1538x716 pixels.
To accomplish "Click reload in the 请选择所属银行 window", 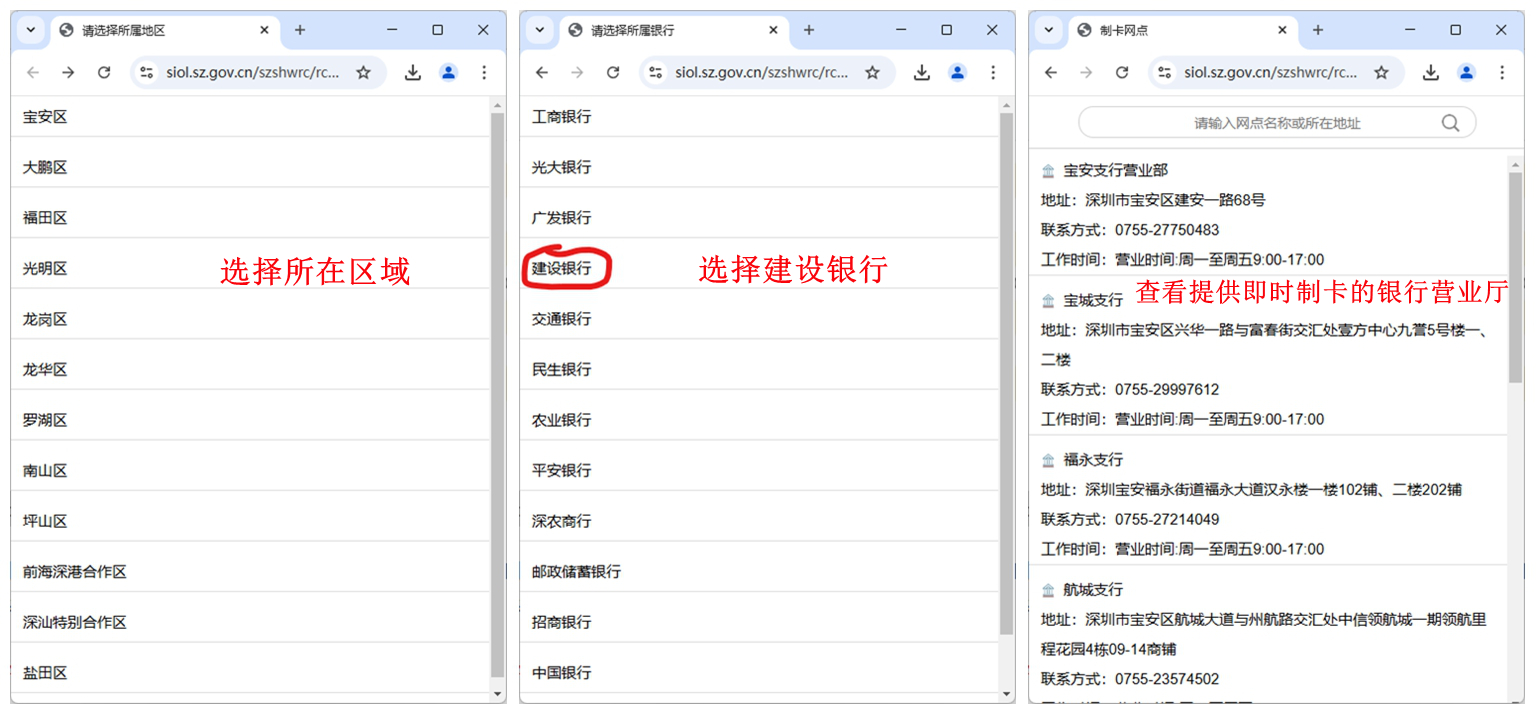I will pos(613,72).
